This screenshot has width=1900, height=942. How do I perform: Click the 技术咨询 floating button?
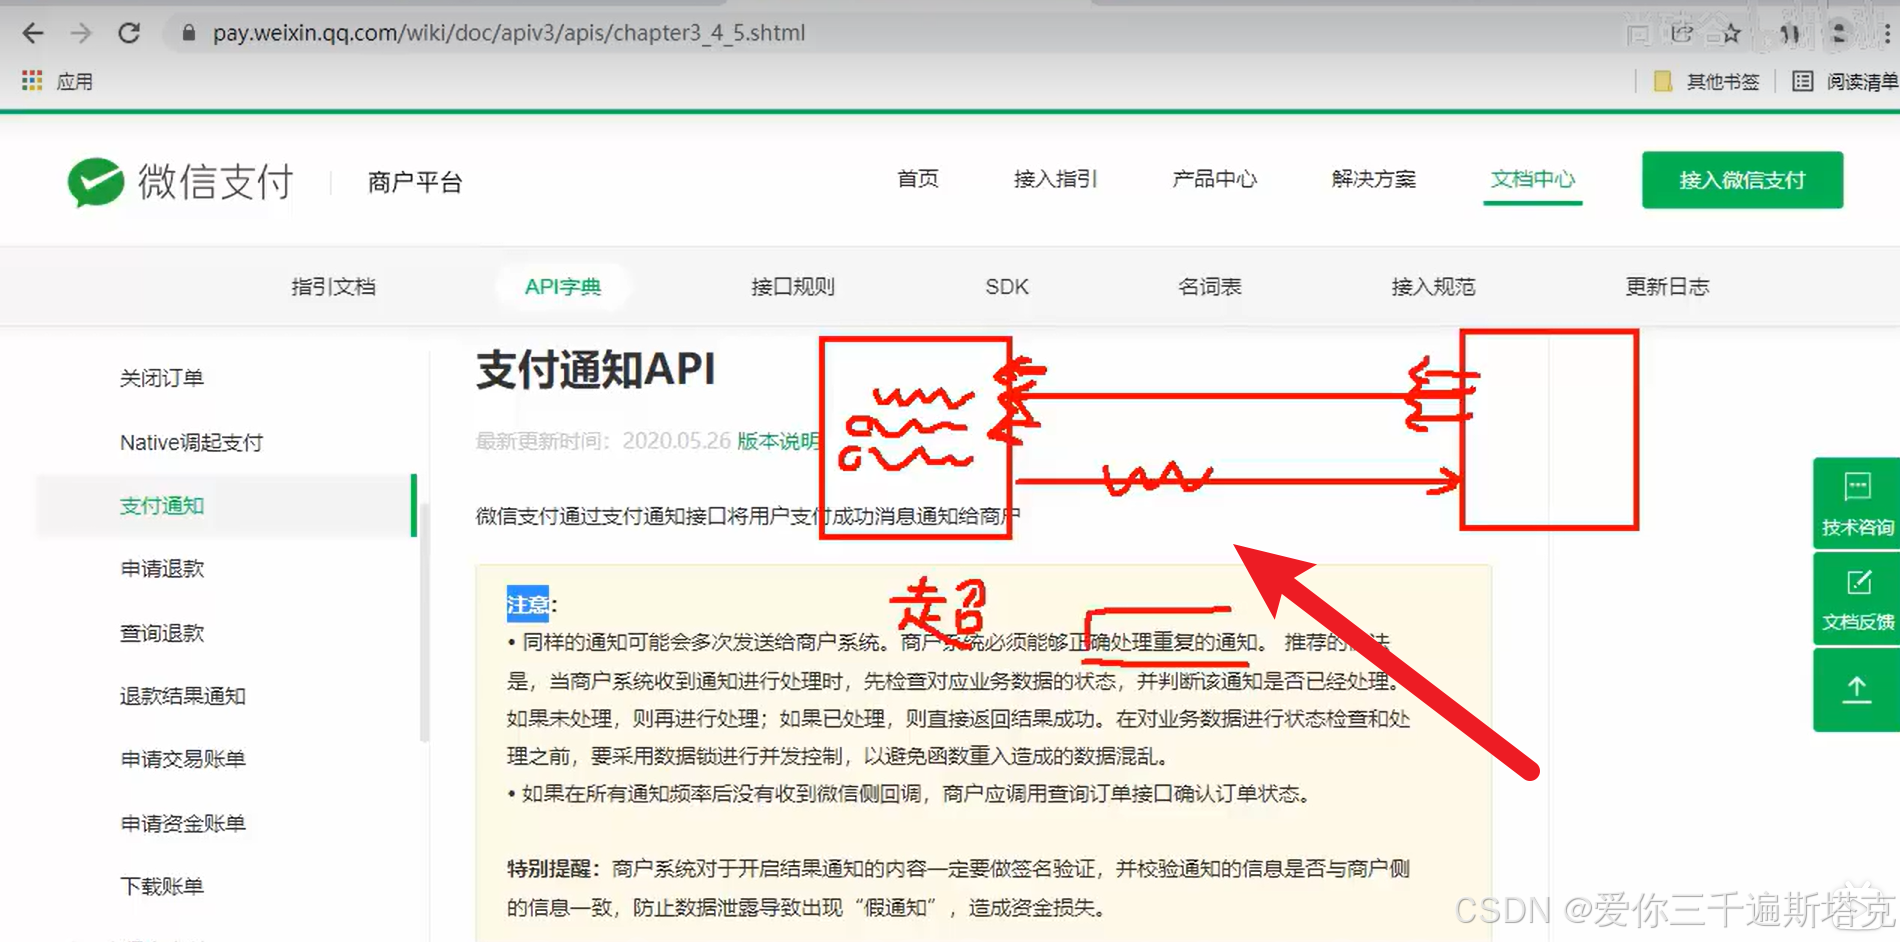1857,503
